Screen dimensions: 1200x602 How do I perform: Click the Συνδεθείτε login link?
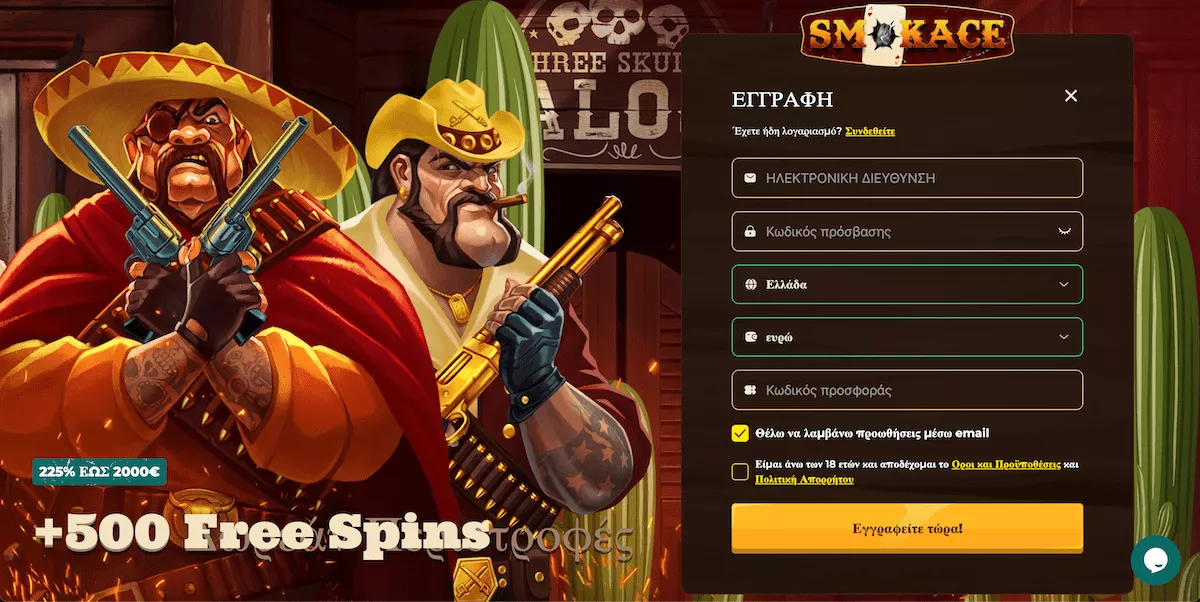pyautogui.click(x=870, y=131)
